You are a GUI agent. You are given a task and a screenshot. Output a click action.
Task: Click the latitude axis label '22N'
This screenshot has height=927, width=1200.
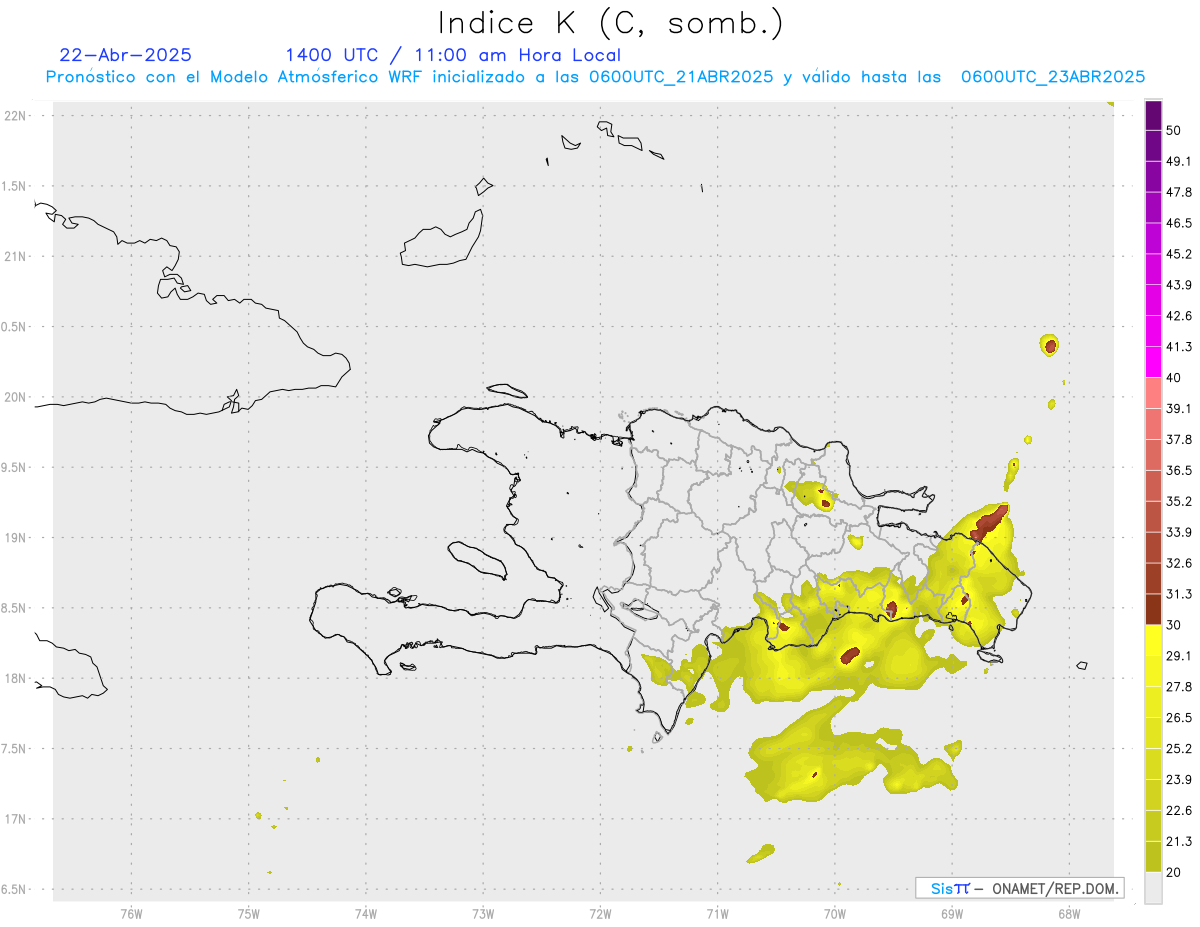(x=17, y=116)
